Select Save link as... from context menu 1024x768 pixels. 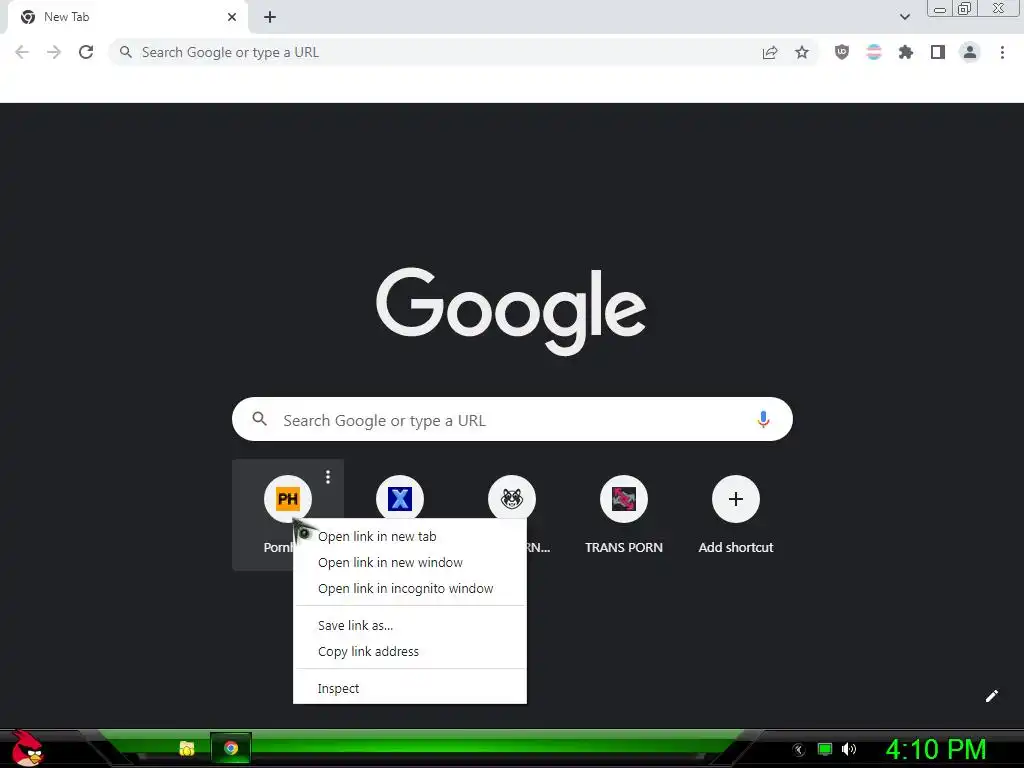[x=410, y=625]
